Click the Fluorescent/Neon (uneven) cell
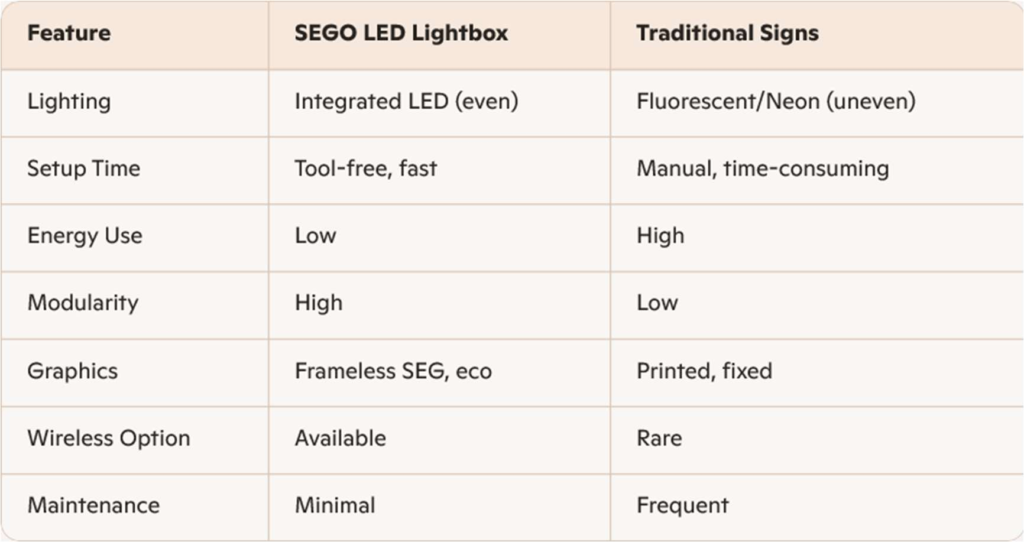 coord(776,101)
